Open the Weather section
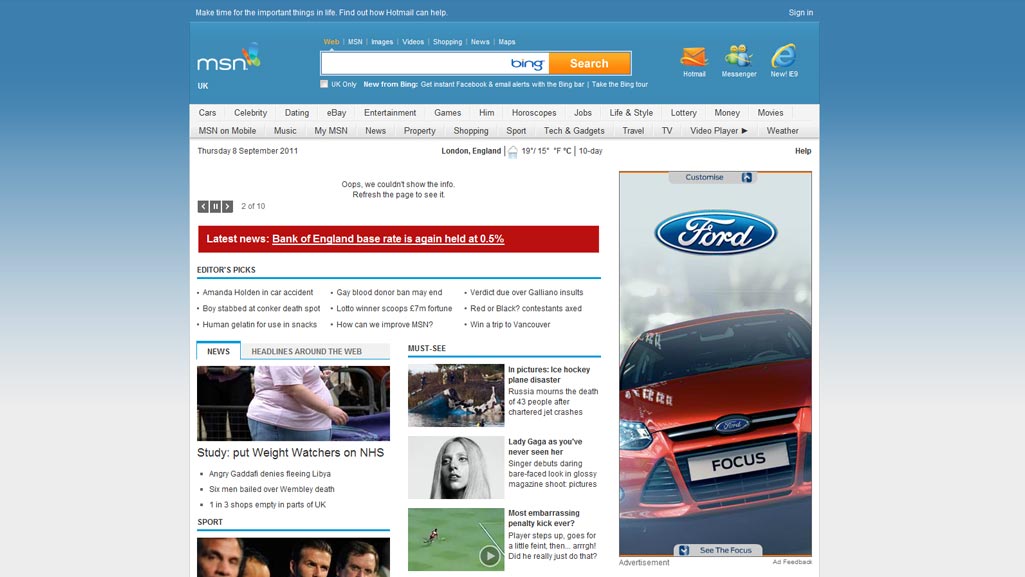 tap(782, 131)
